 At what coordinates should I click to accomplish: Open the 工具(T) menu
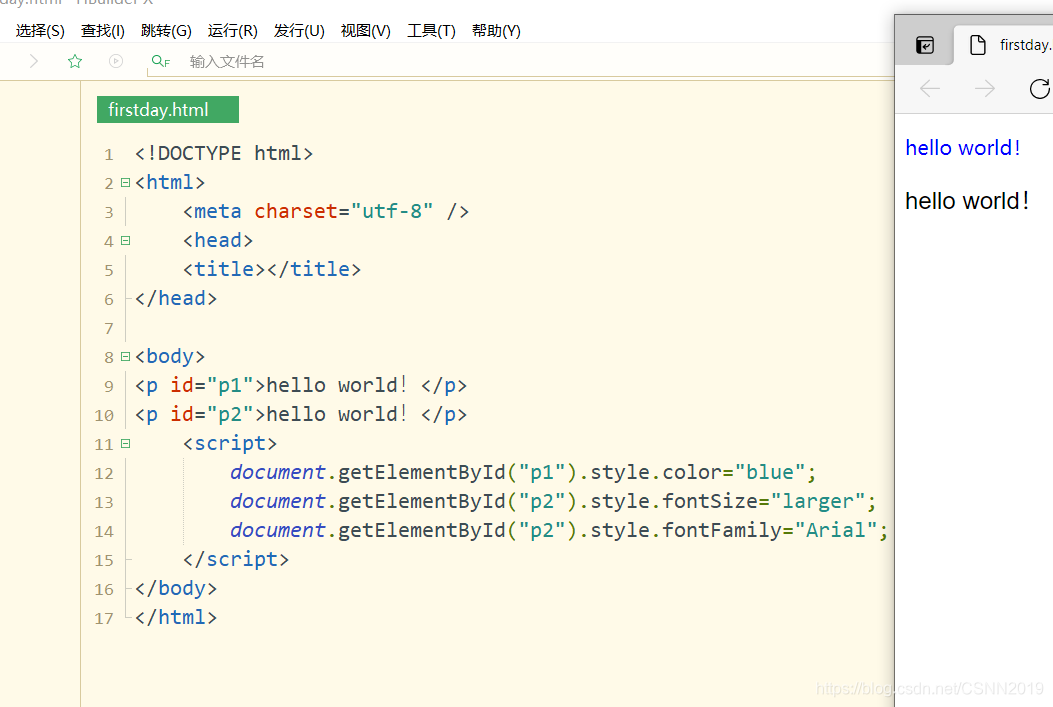[431, 31]
